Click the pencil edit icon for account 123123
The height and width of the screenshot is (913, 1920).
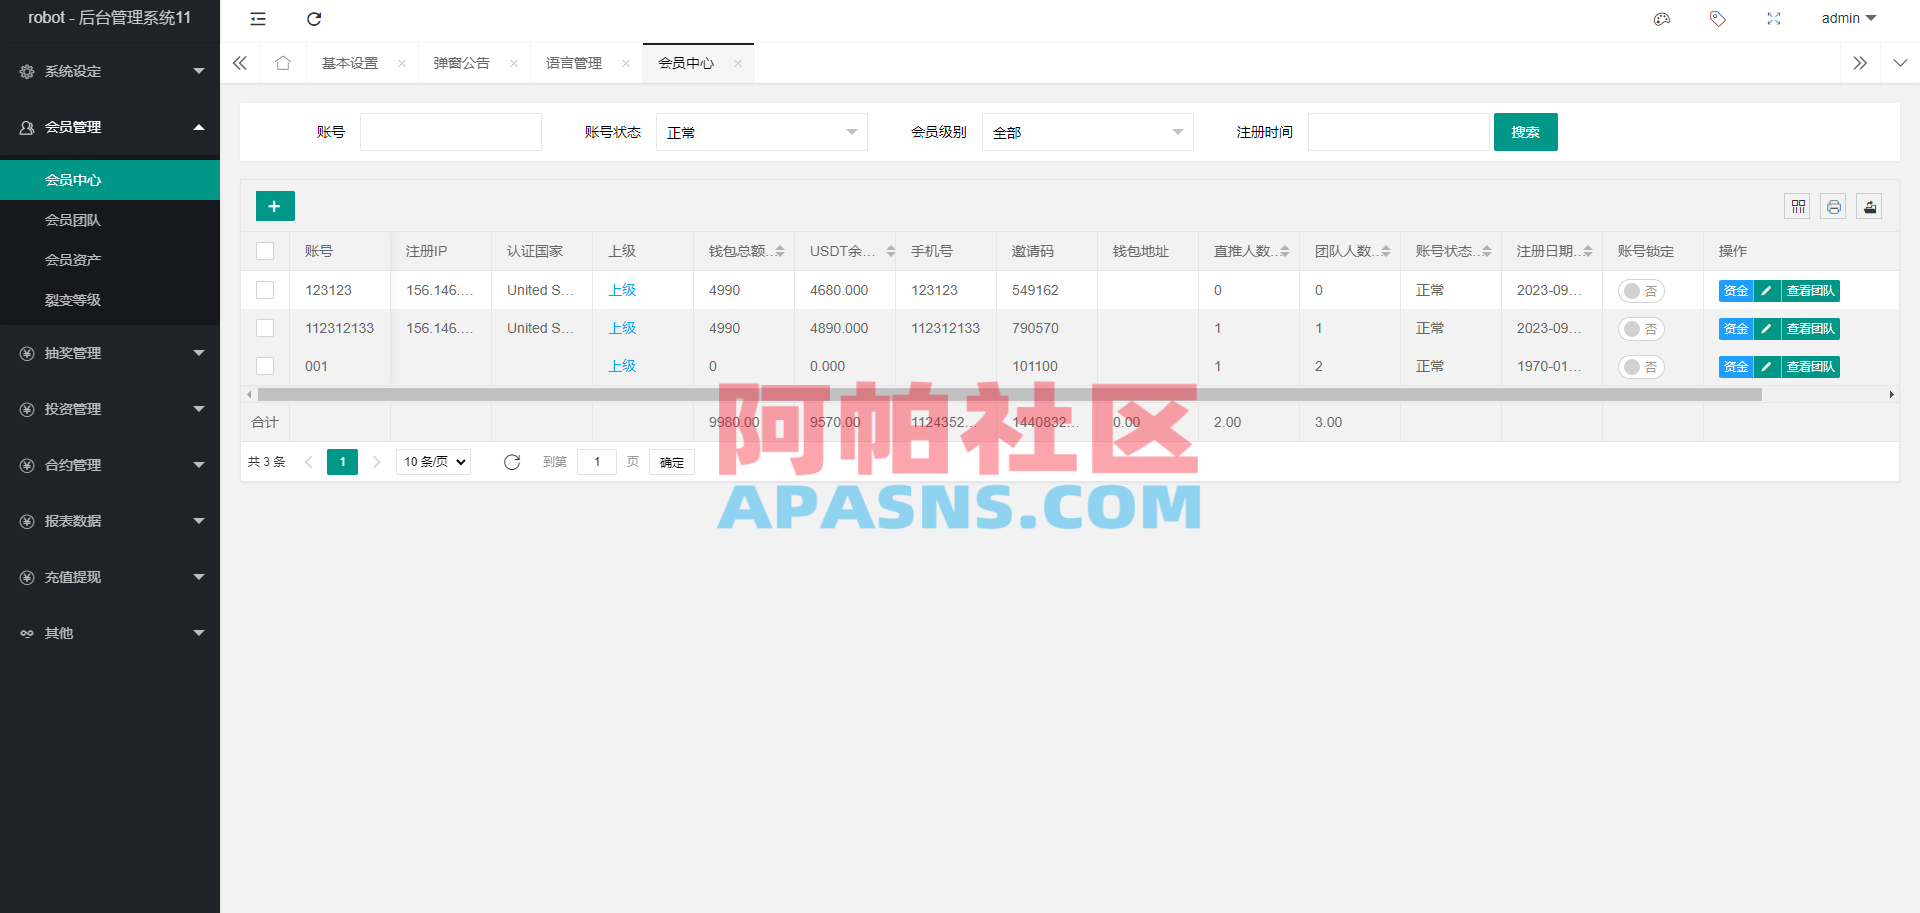(x=1765, y=290)
